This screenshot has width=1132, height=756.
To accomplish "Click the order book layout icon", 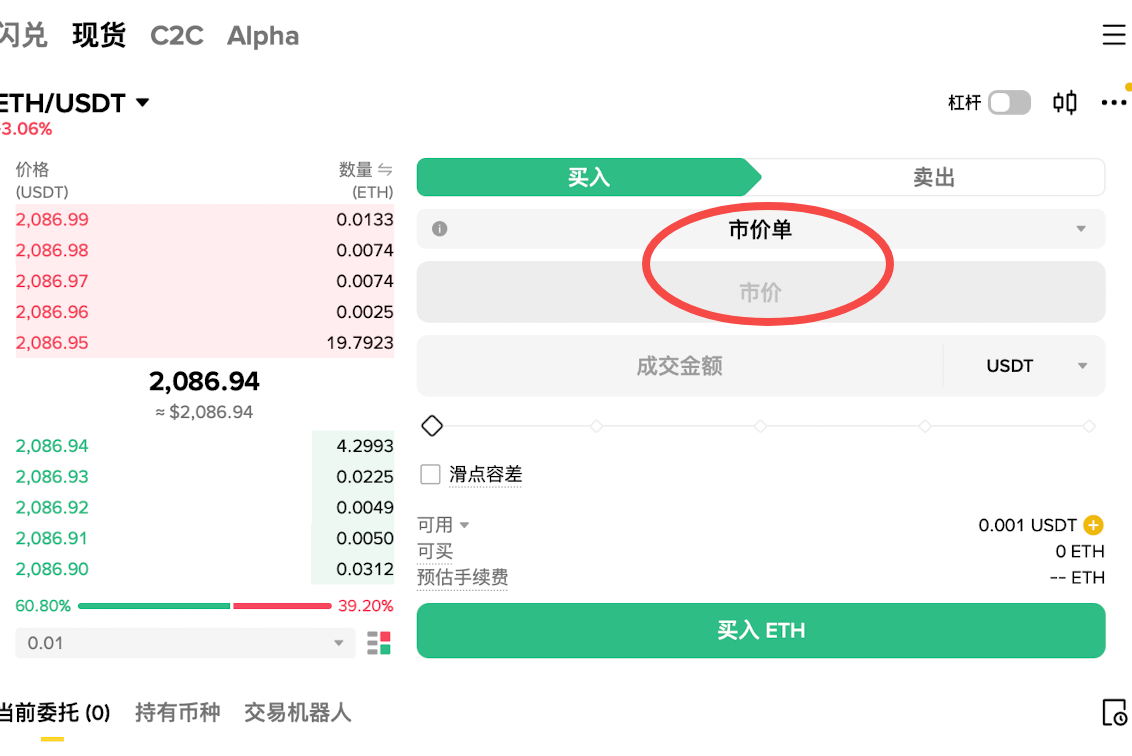I will [x=379, y=643].
